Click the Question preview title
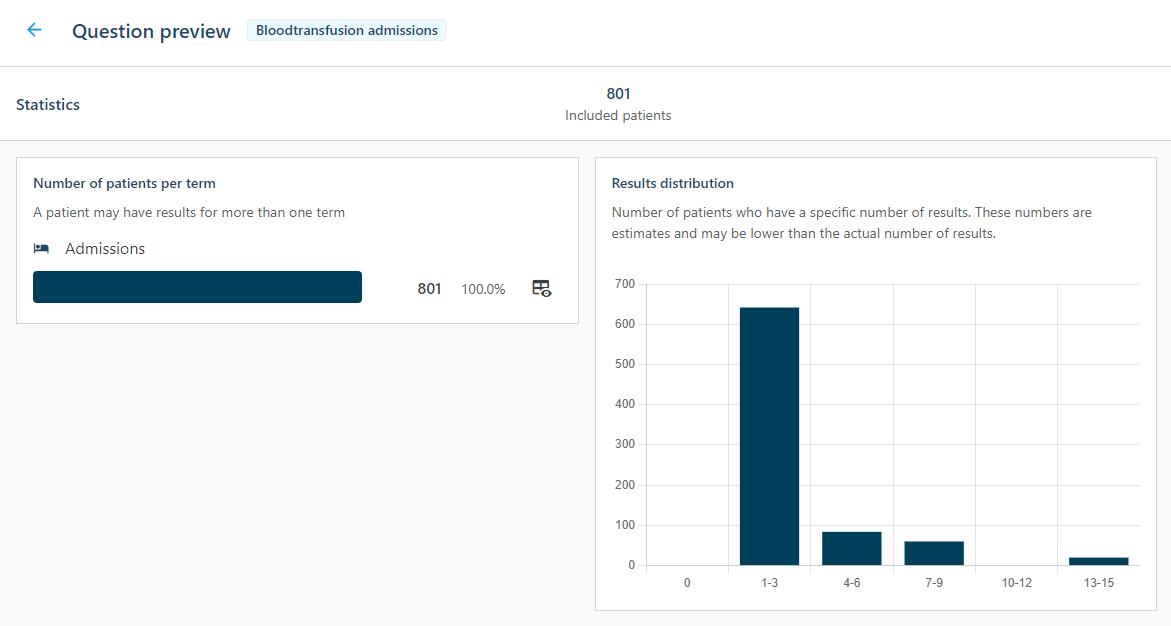 [x=151, y=31]
